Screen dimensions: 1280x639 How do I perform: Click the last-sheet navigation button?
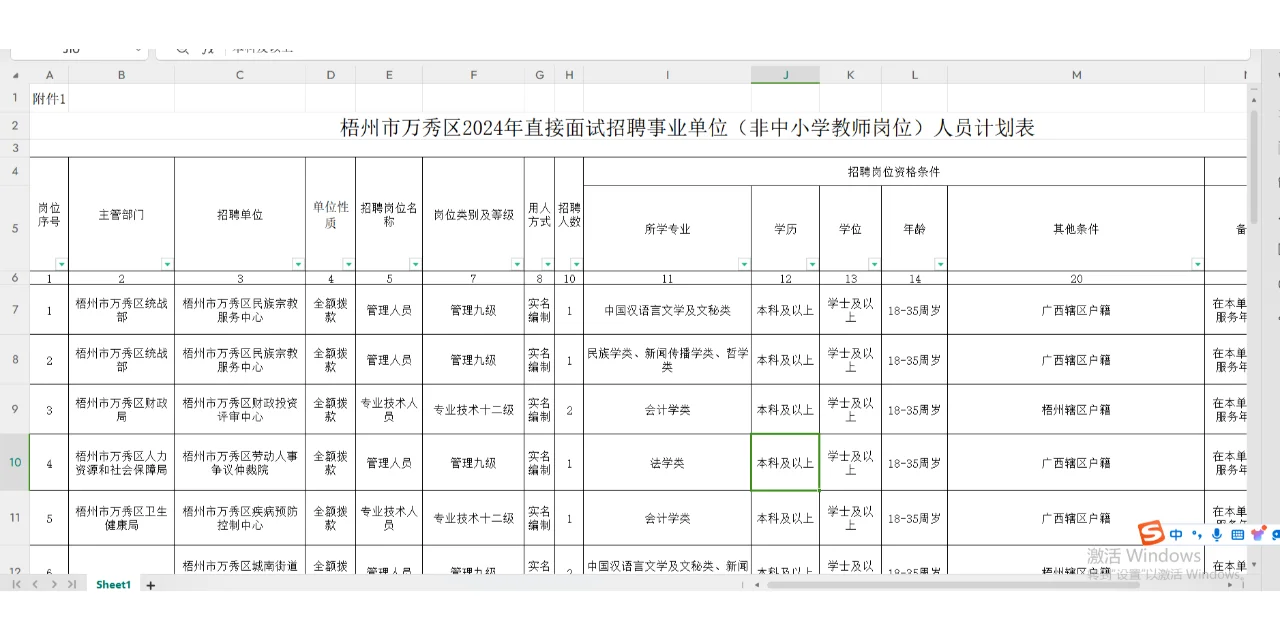[x=72, y=584]
